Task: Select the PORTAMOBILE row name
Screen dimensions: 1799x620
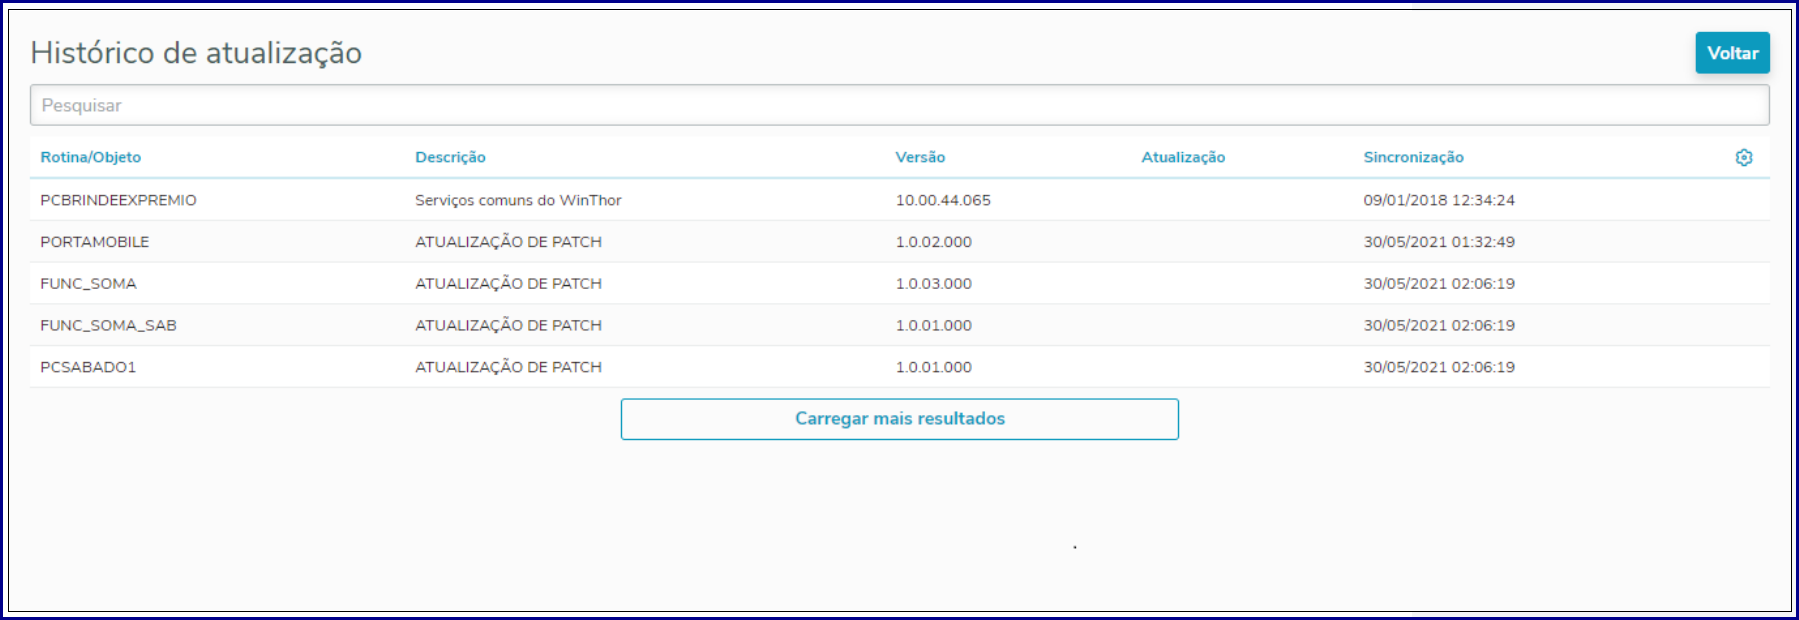Action: (94, 242)
